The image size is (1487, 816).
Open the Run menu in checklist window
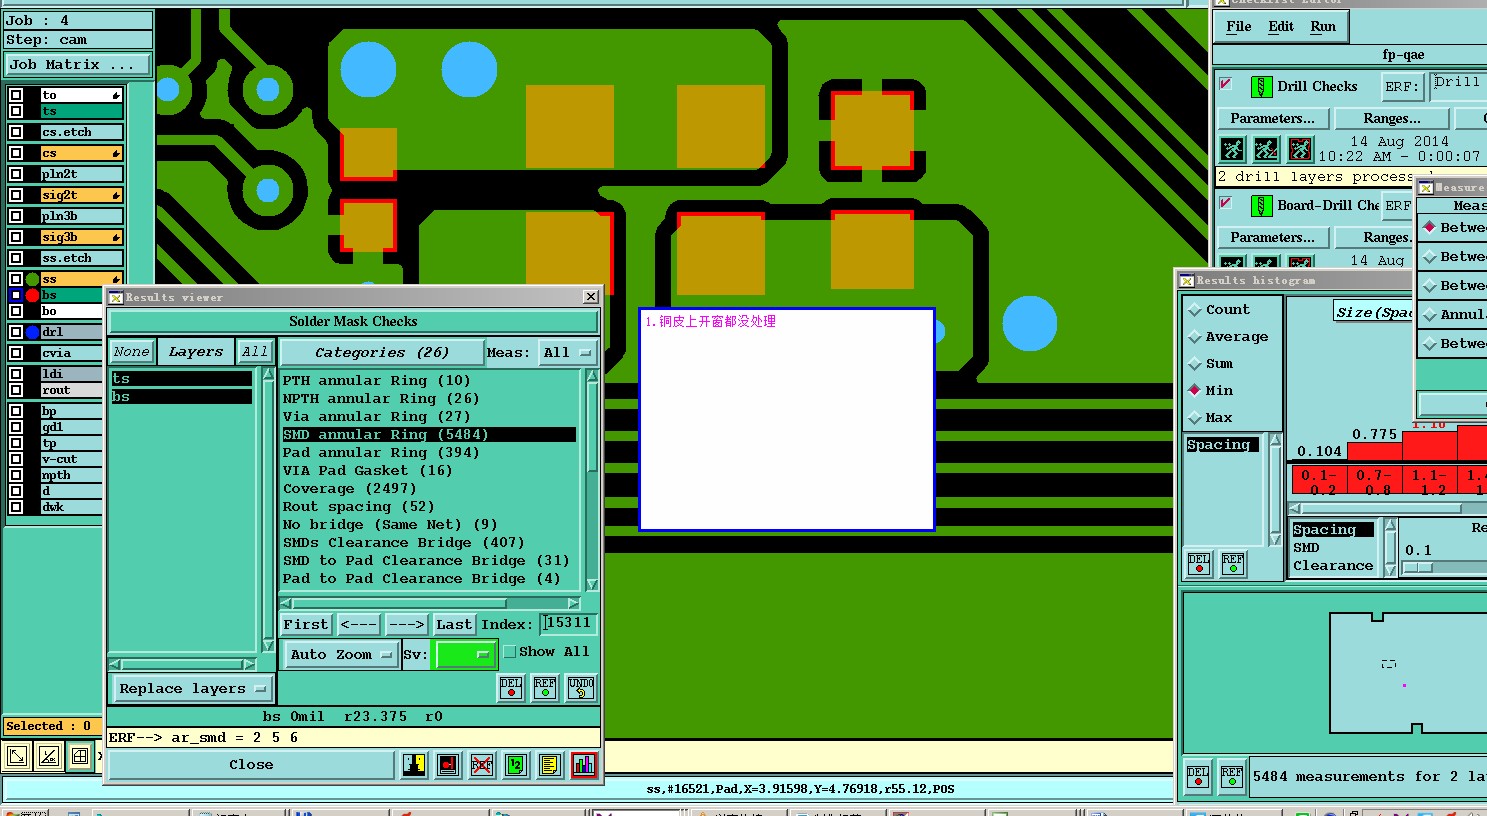1323,27
